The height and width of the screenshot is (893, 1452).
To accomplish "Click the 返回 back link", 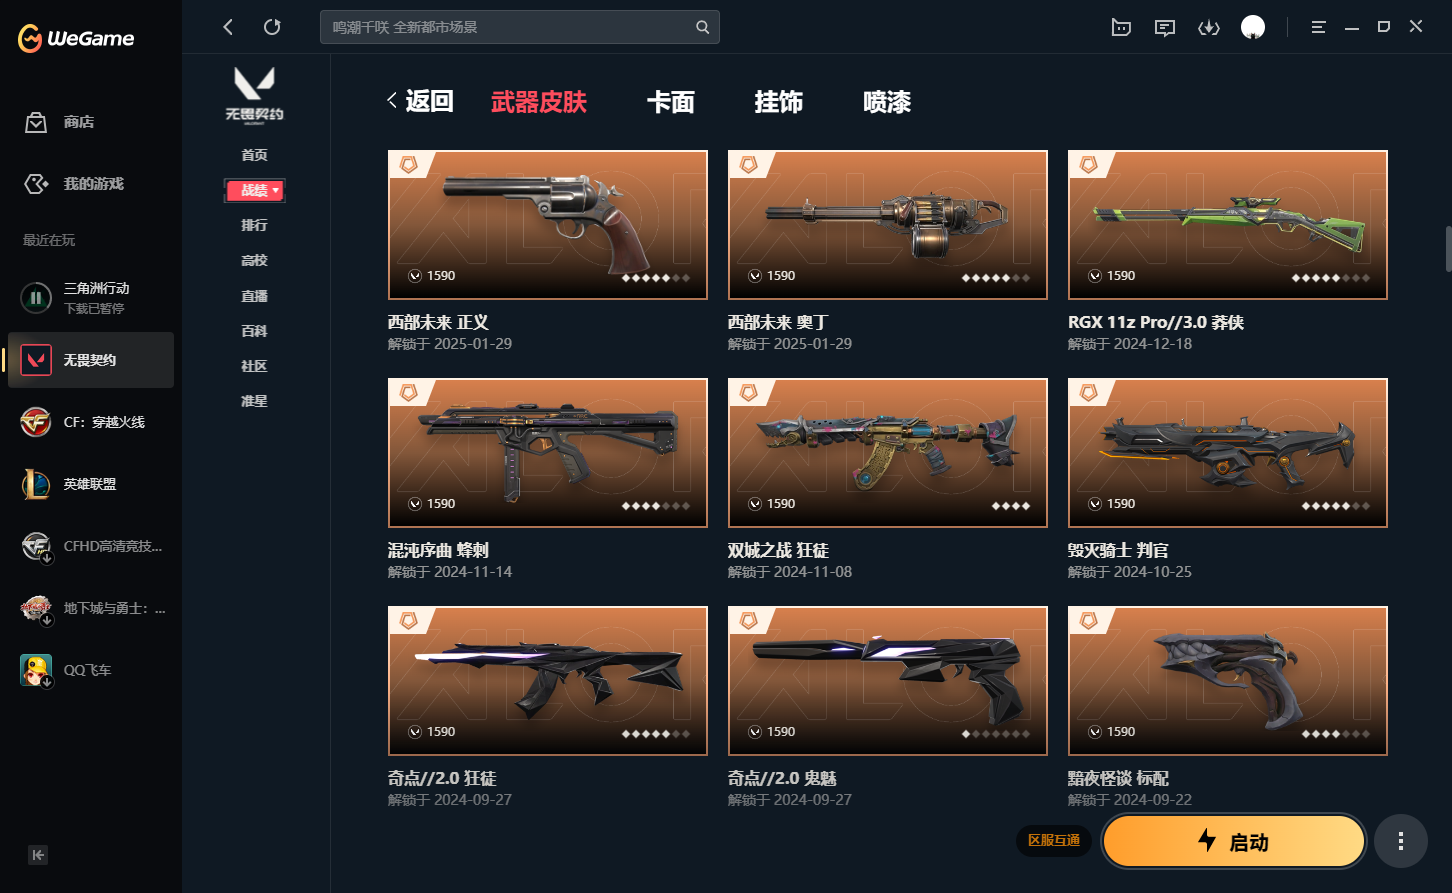I will click(x=421, y=101).
